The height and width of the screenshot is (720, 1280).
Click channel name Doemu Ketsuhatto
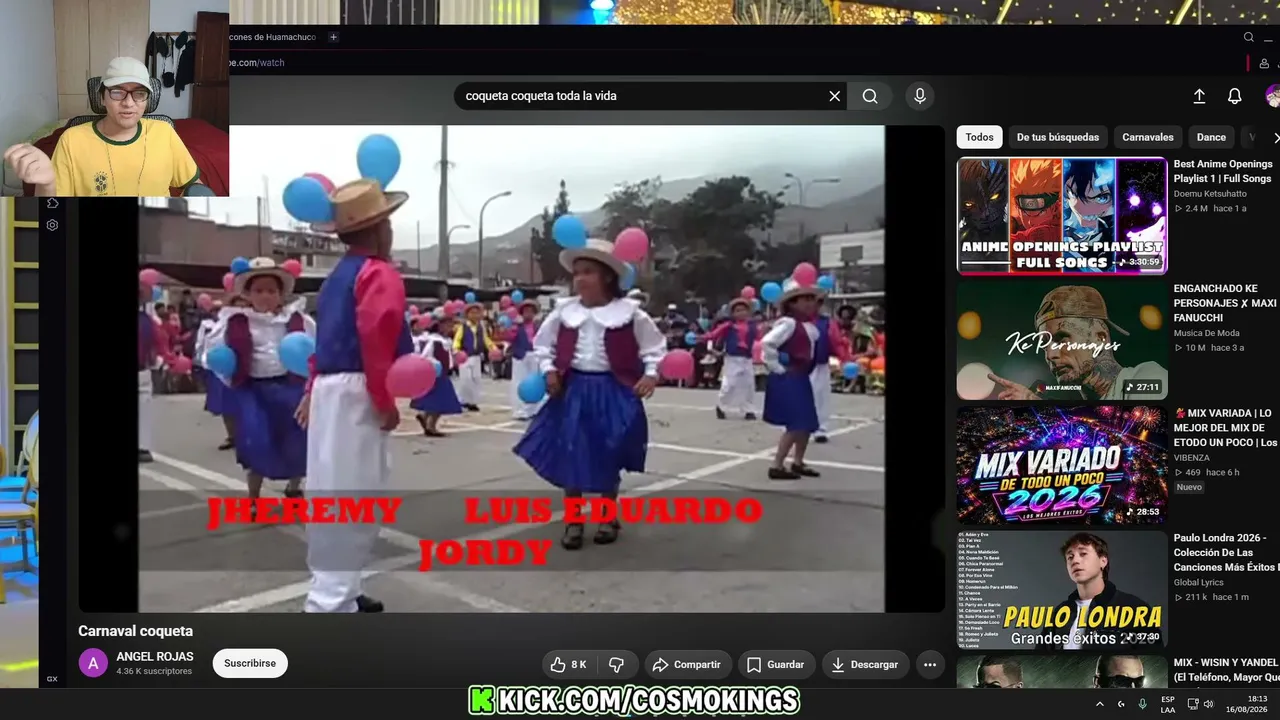(x=1210, y=194)
